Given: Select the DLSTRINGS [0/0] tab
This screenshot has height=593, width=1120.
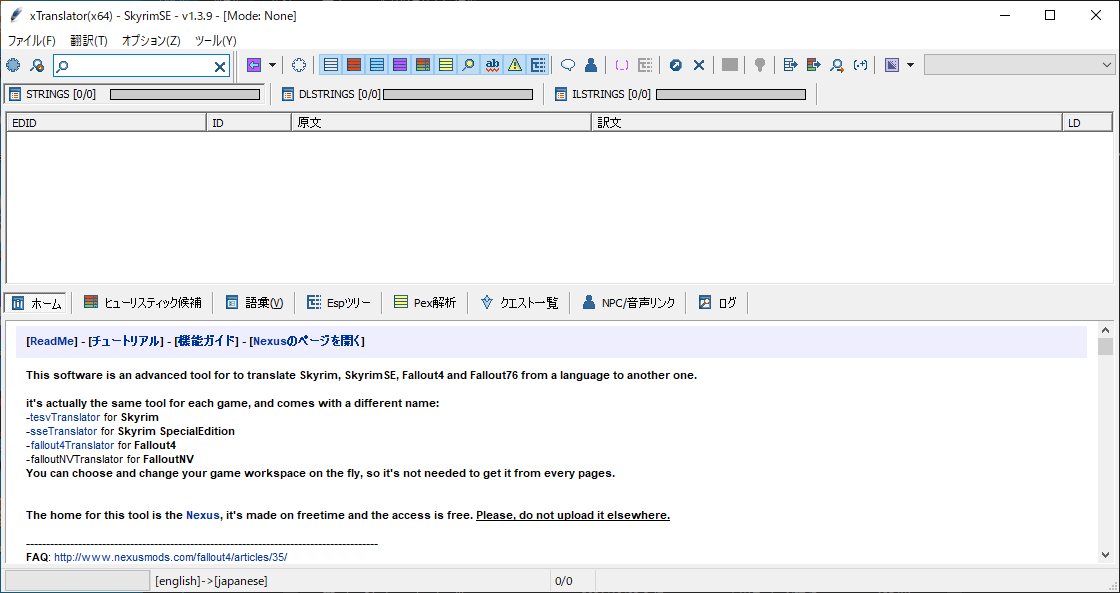Looking at the screenshot, I should click(x=331, y=94).
